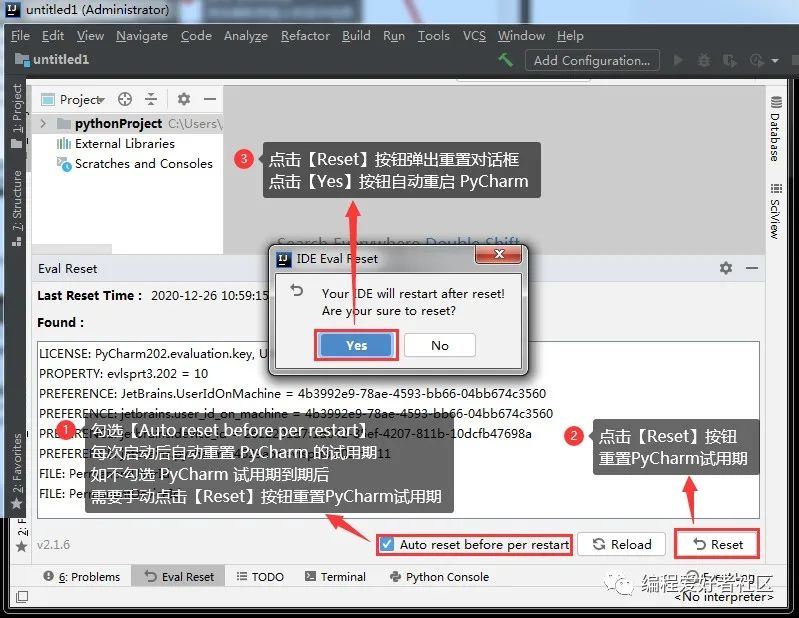Click the Build hammer icon
This screenshot has width=799, height=618.
505,60
